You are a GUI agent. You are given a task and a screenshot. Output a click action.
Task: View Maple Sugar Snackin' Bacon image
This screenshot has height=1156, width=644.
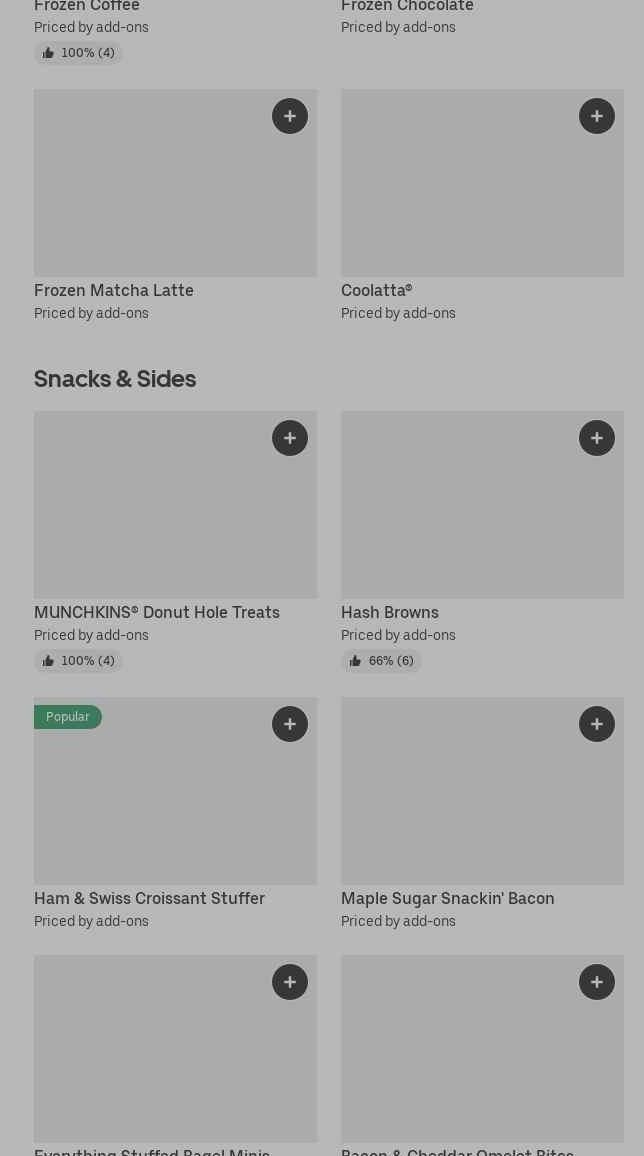coord(482,800)
